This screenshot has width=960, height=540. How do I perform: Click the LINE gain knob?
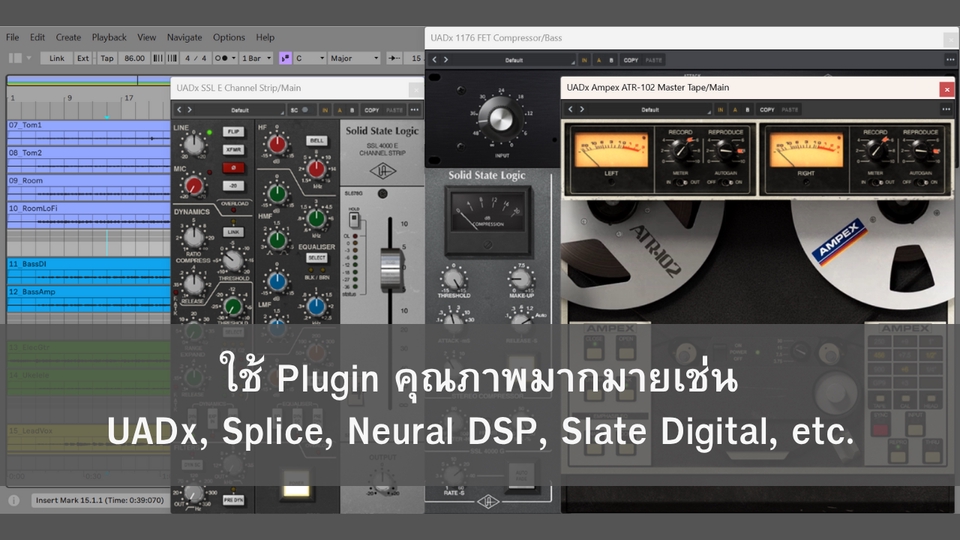(193, 144)
